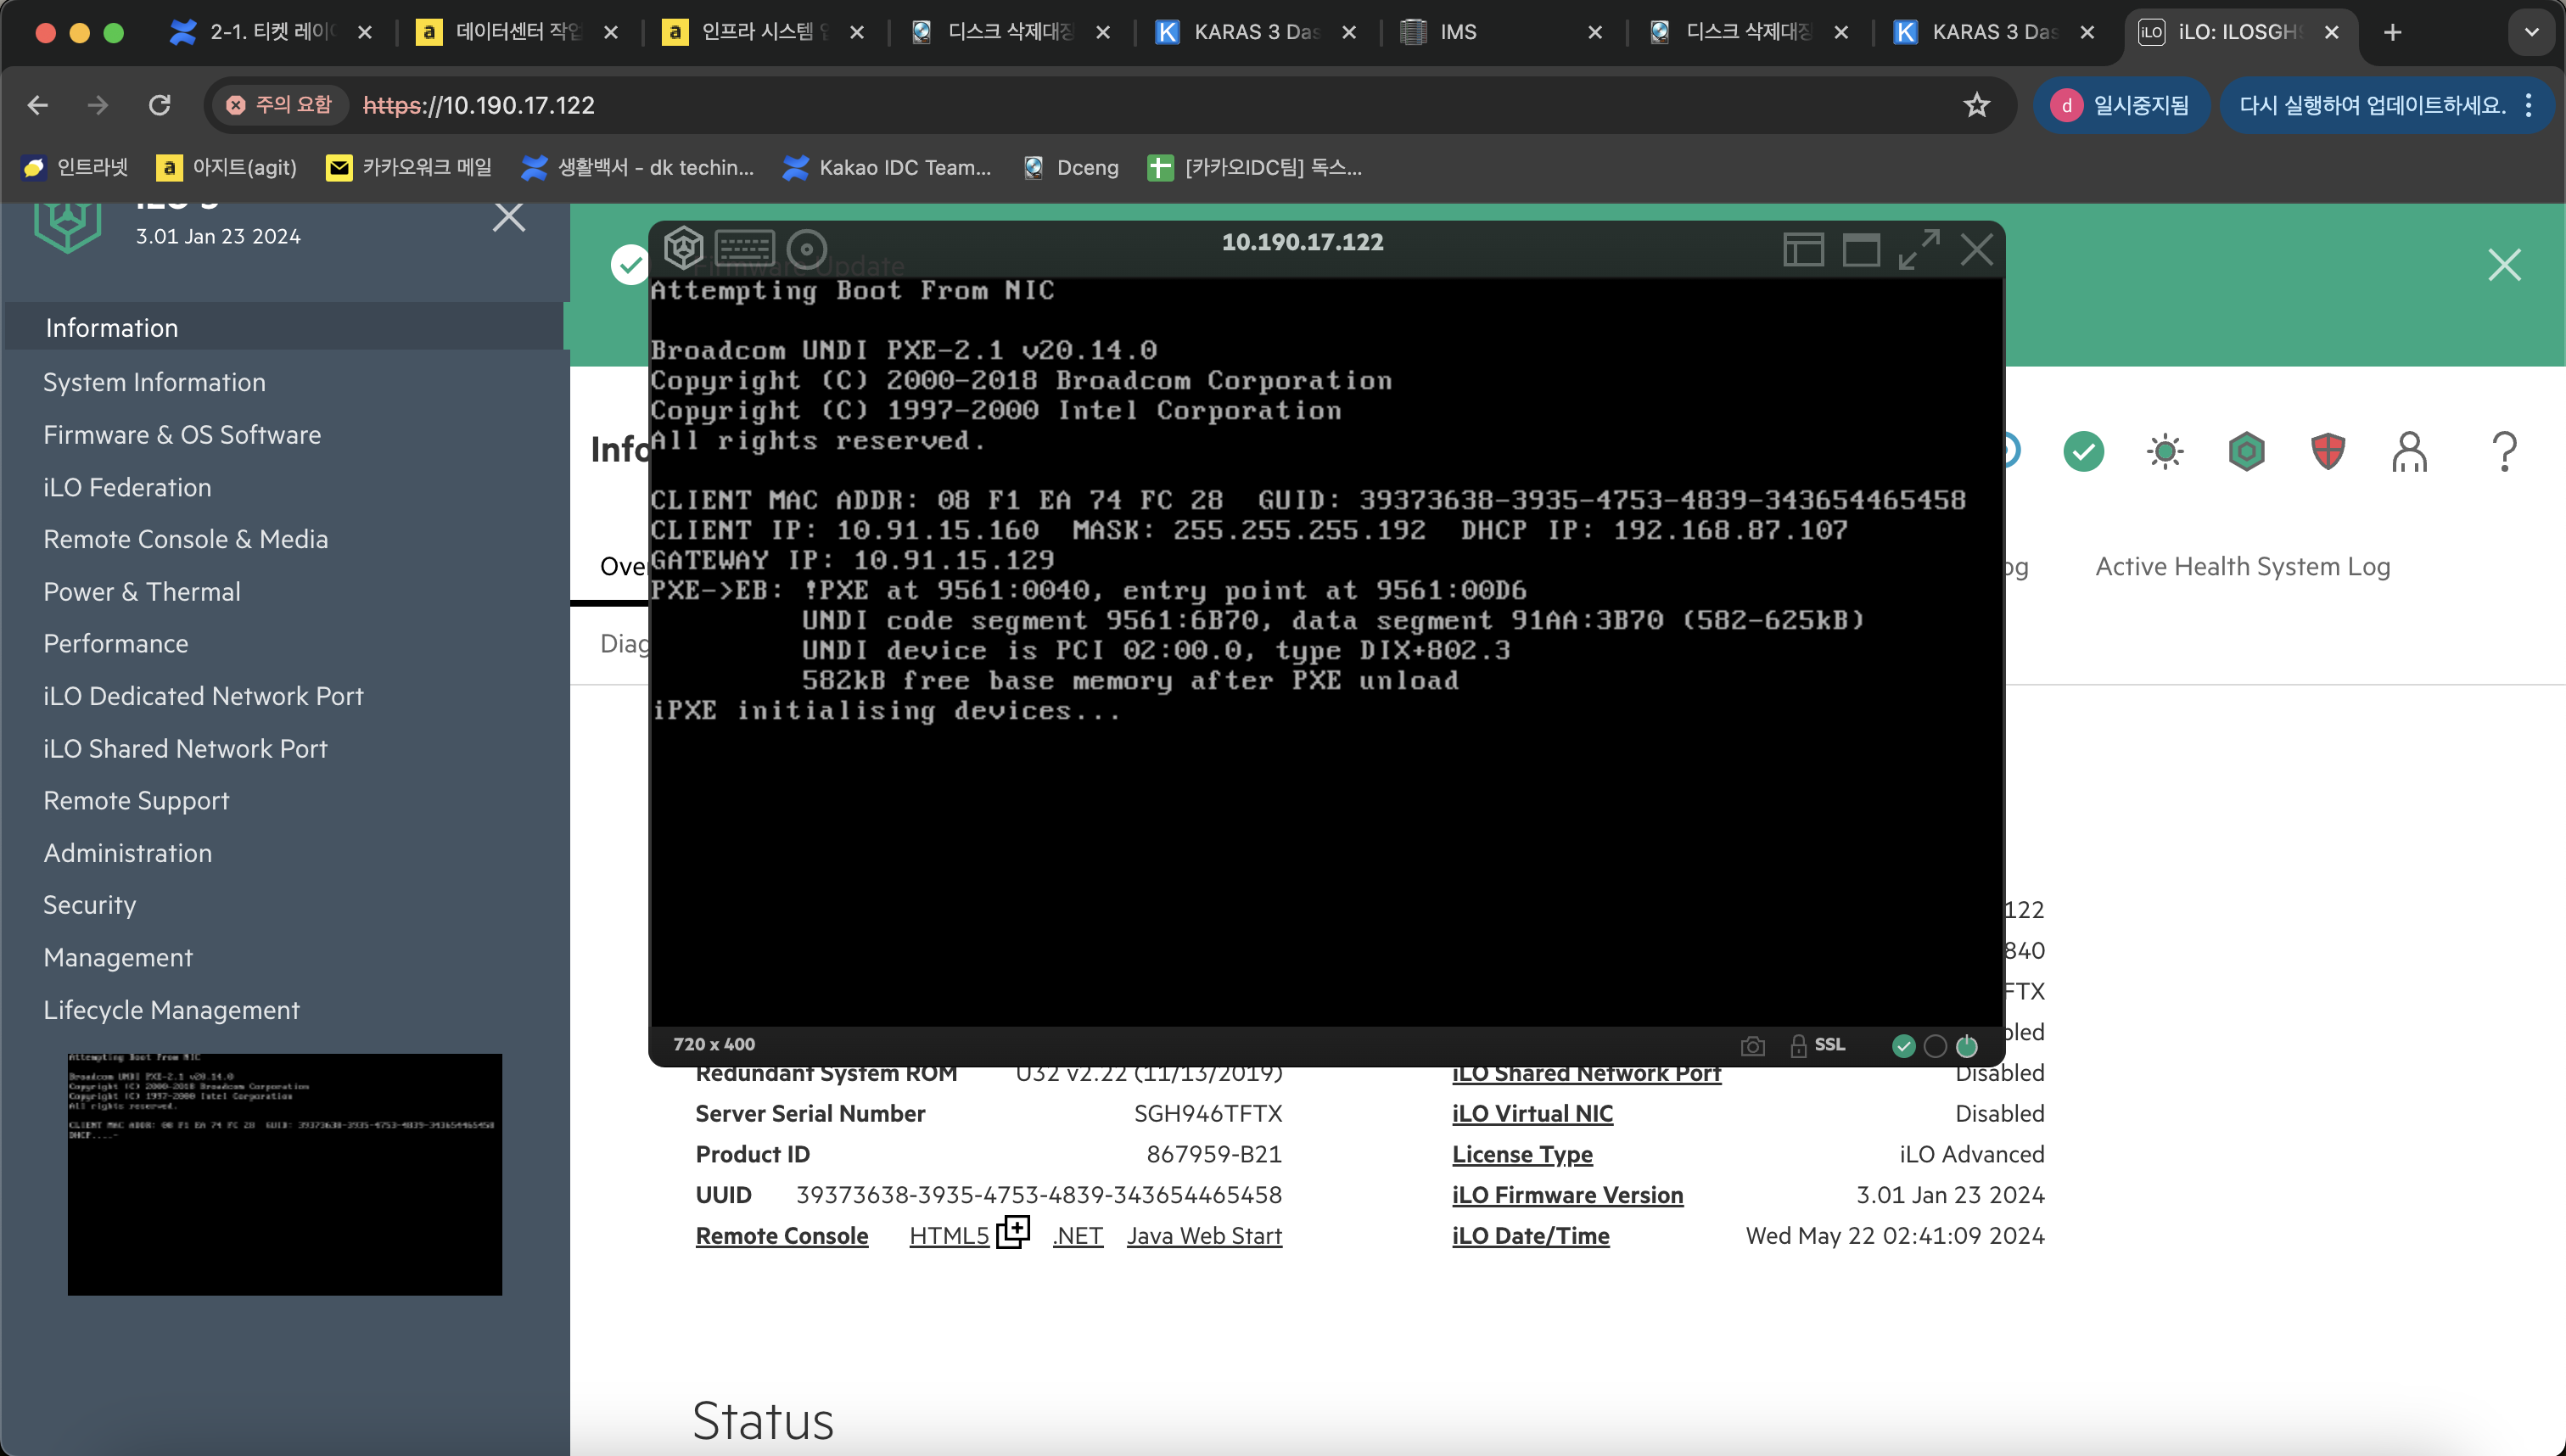
Task: Launch the .NET remote console
Action: (x=1077, y=1235)
